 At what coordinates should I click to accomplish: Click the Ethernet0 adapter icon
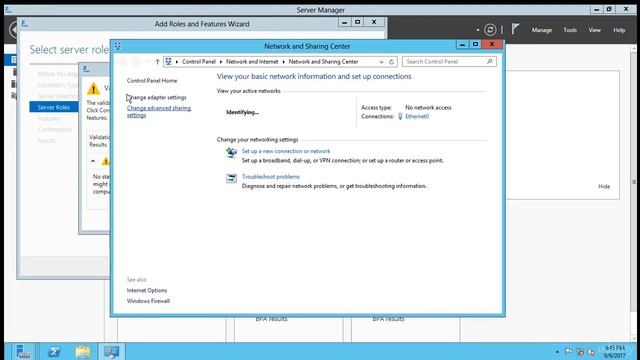400,116
